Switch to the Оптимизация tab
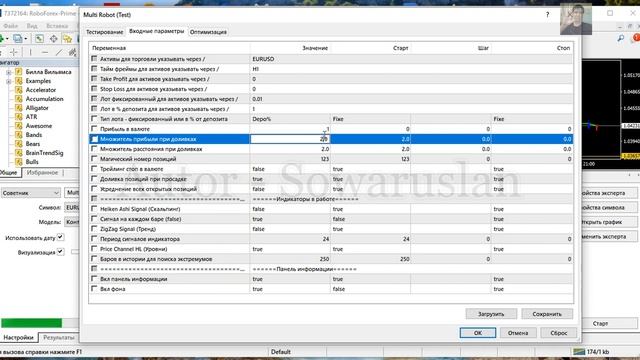The image size is (640, 360). (208, 32)
